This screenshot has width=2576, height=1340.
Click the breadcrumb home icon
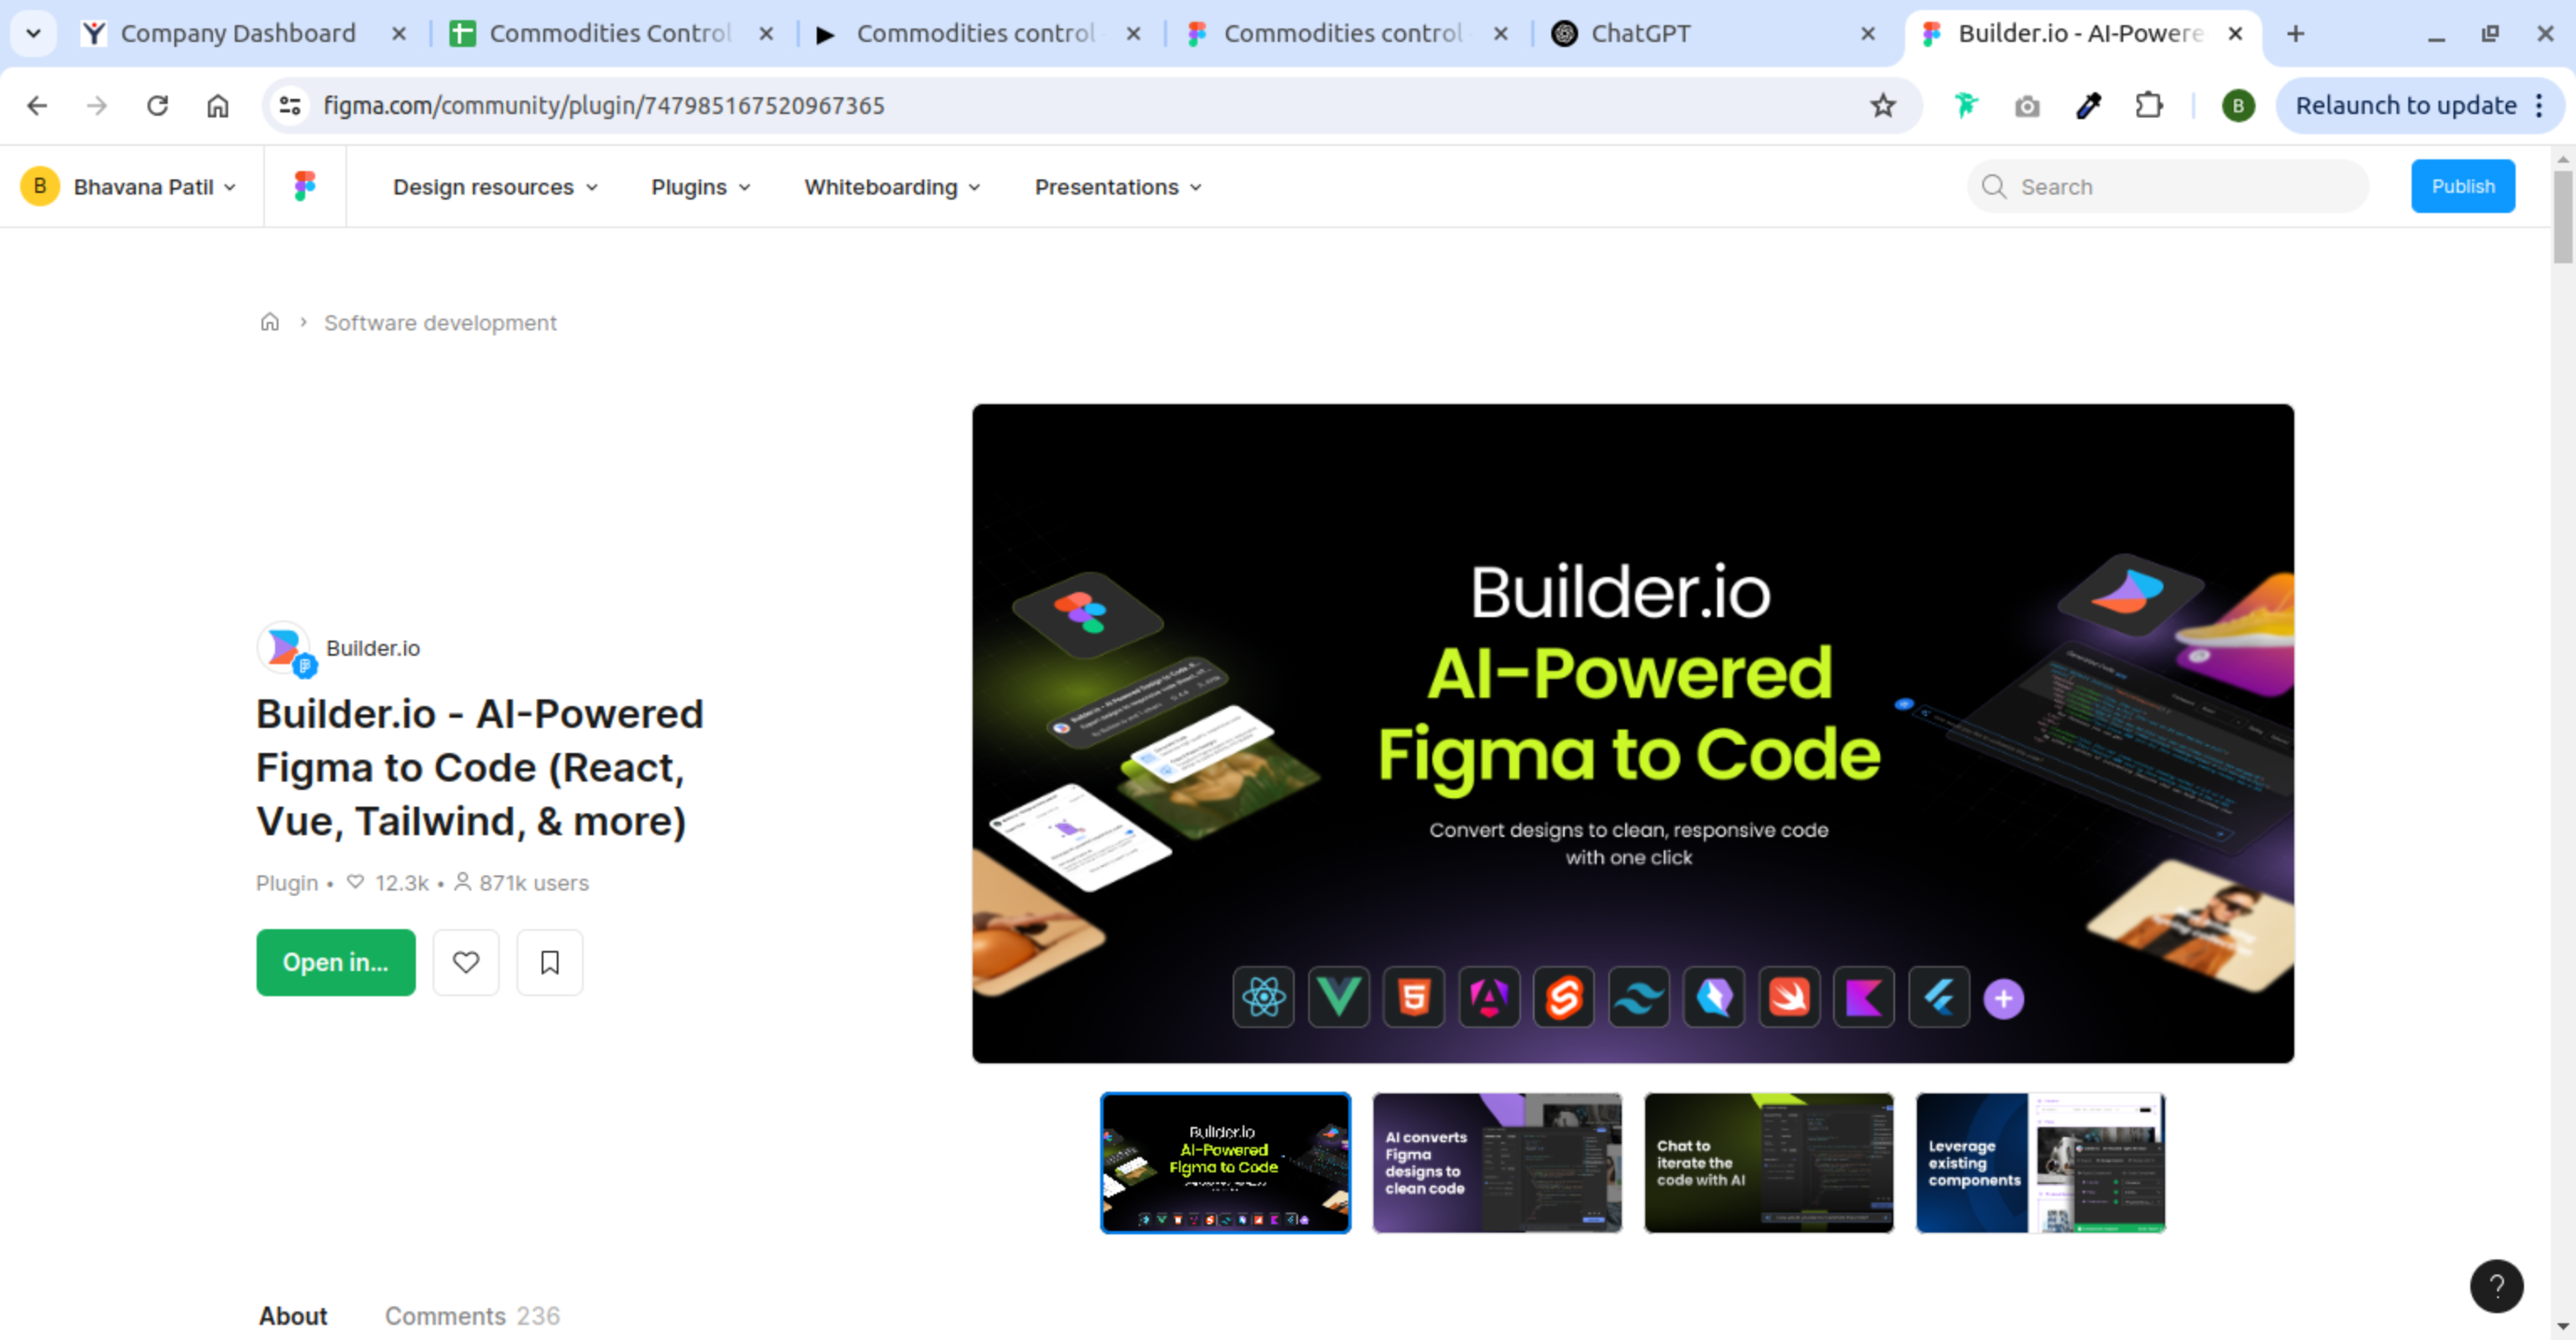(x=269, y=322)
